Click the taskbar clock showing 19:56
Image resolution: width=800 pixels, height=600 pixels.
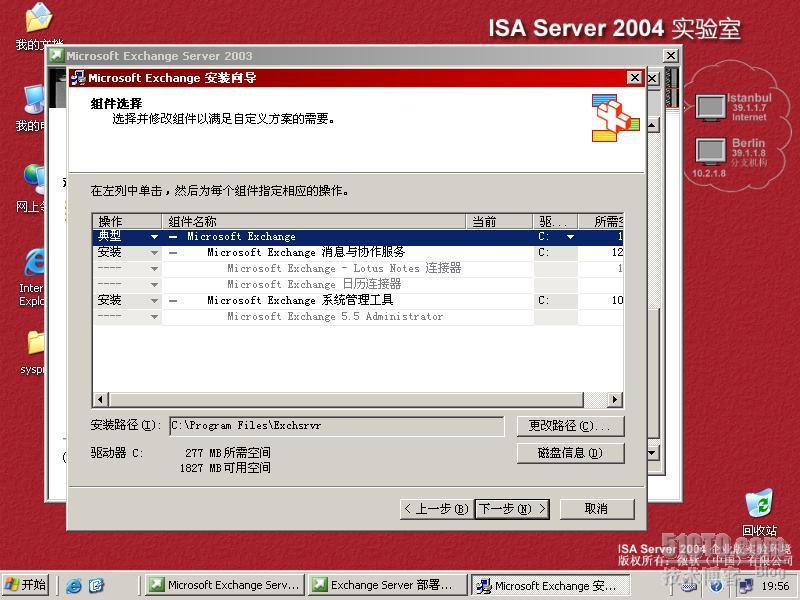tap(775, 586)
